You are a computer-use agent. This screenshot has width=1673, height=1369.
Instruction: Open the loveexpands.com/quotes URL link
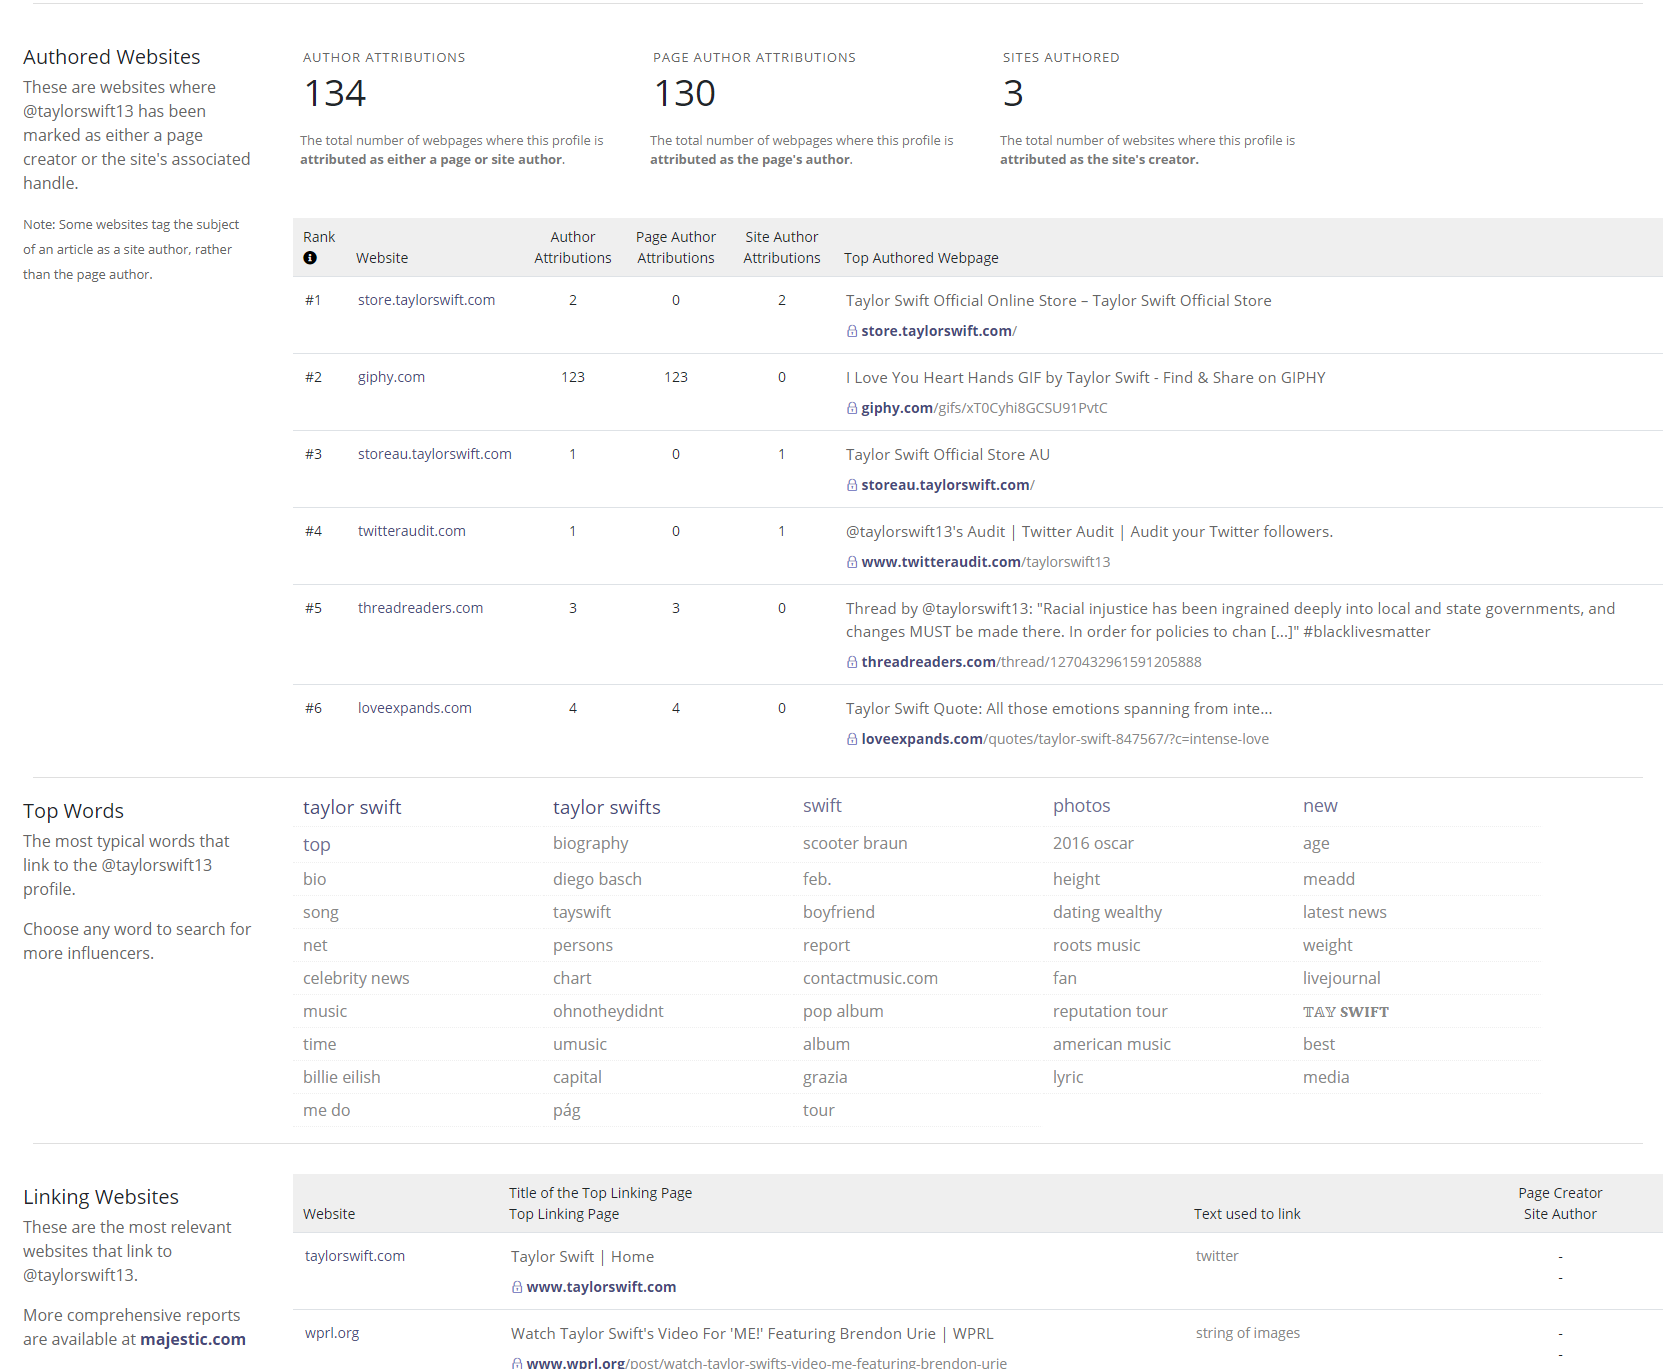point(1065,739)
